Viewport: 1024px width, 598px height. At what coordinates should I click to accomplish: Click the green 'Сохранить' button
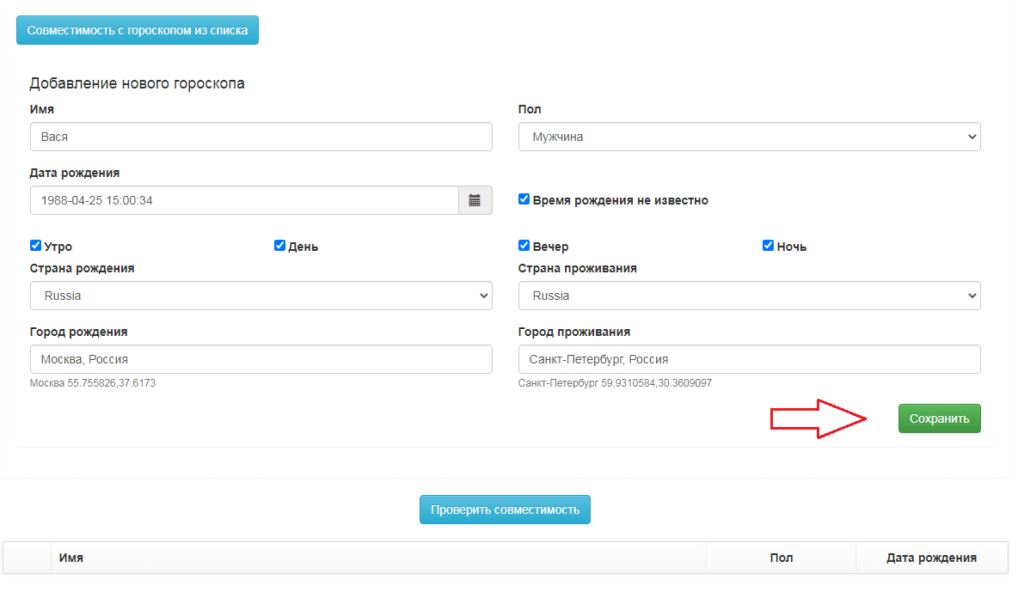click(939, 419)
